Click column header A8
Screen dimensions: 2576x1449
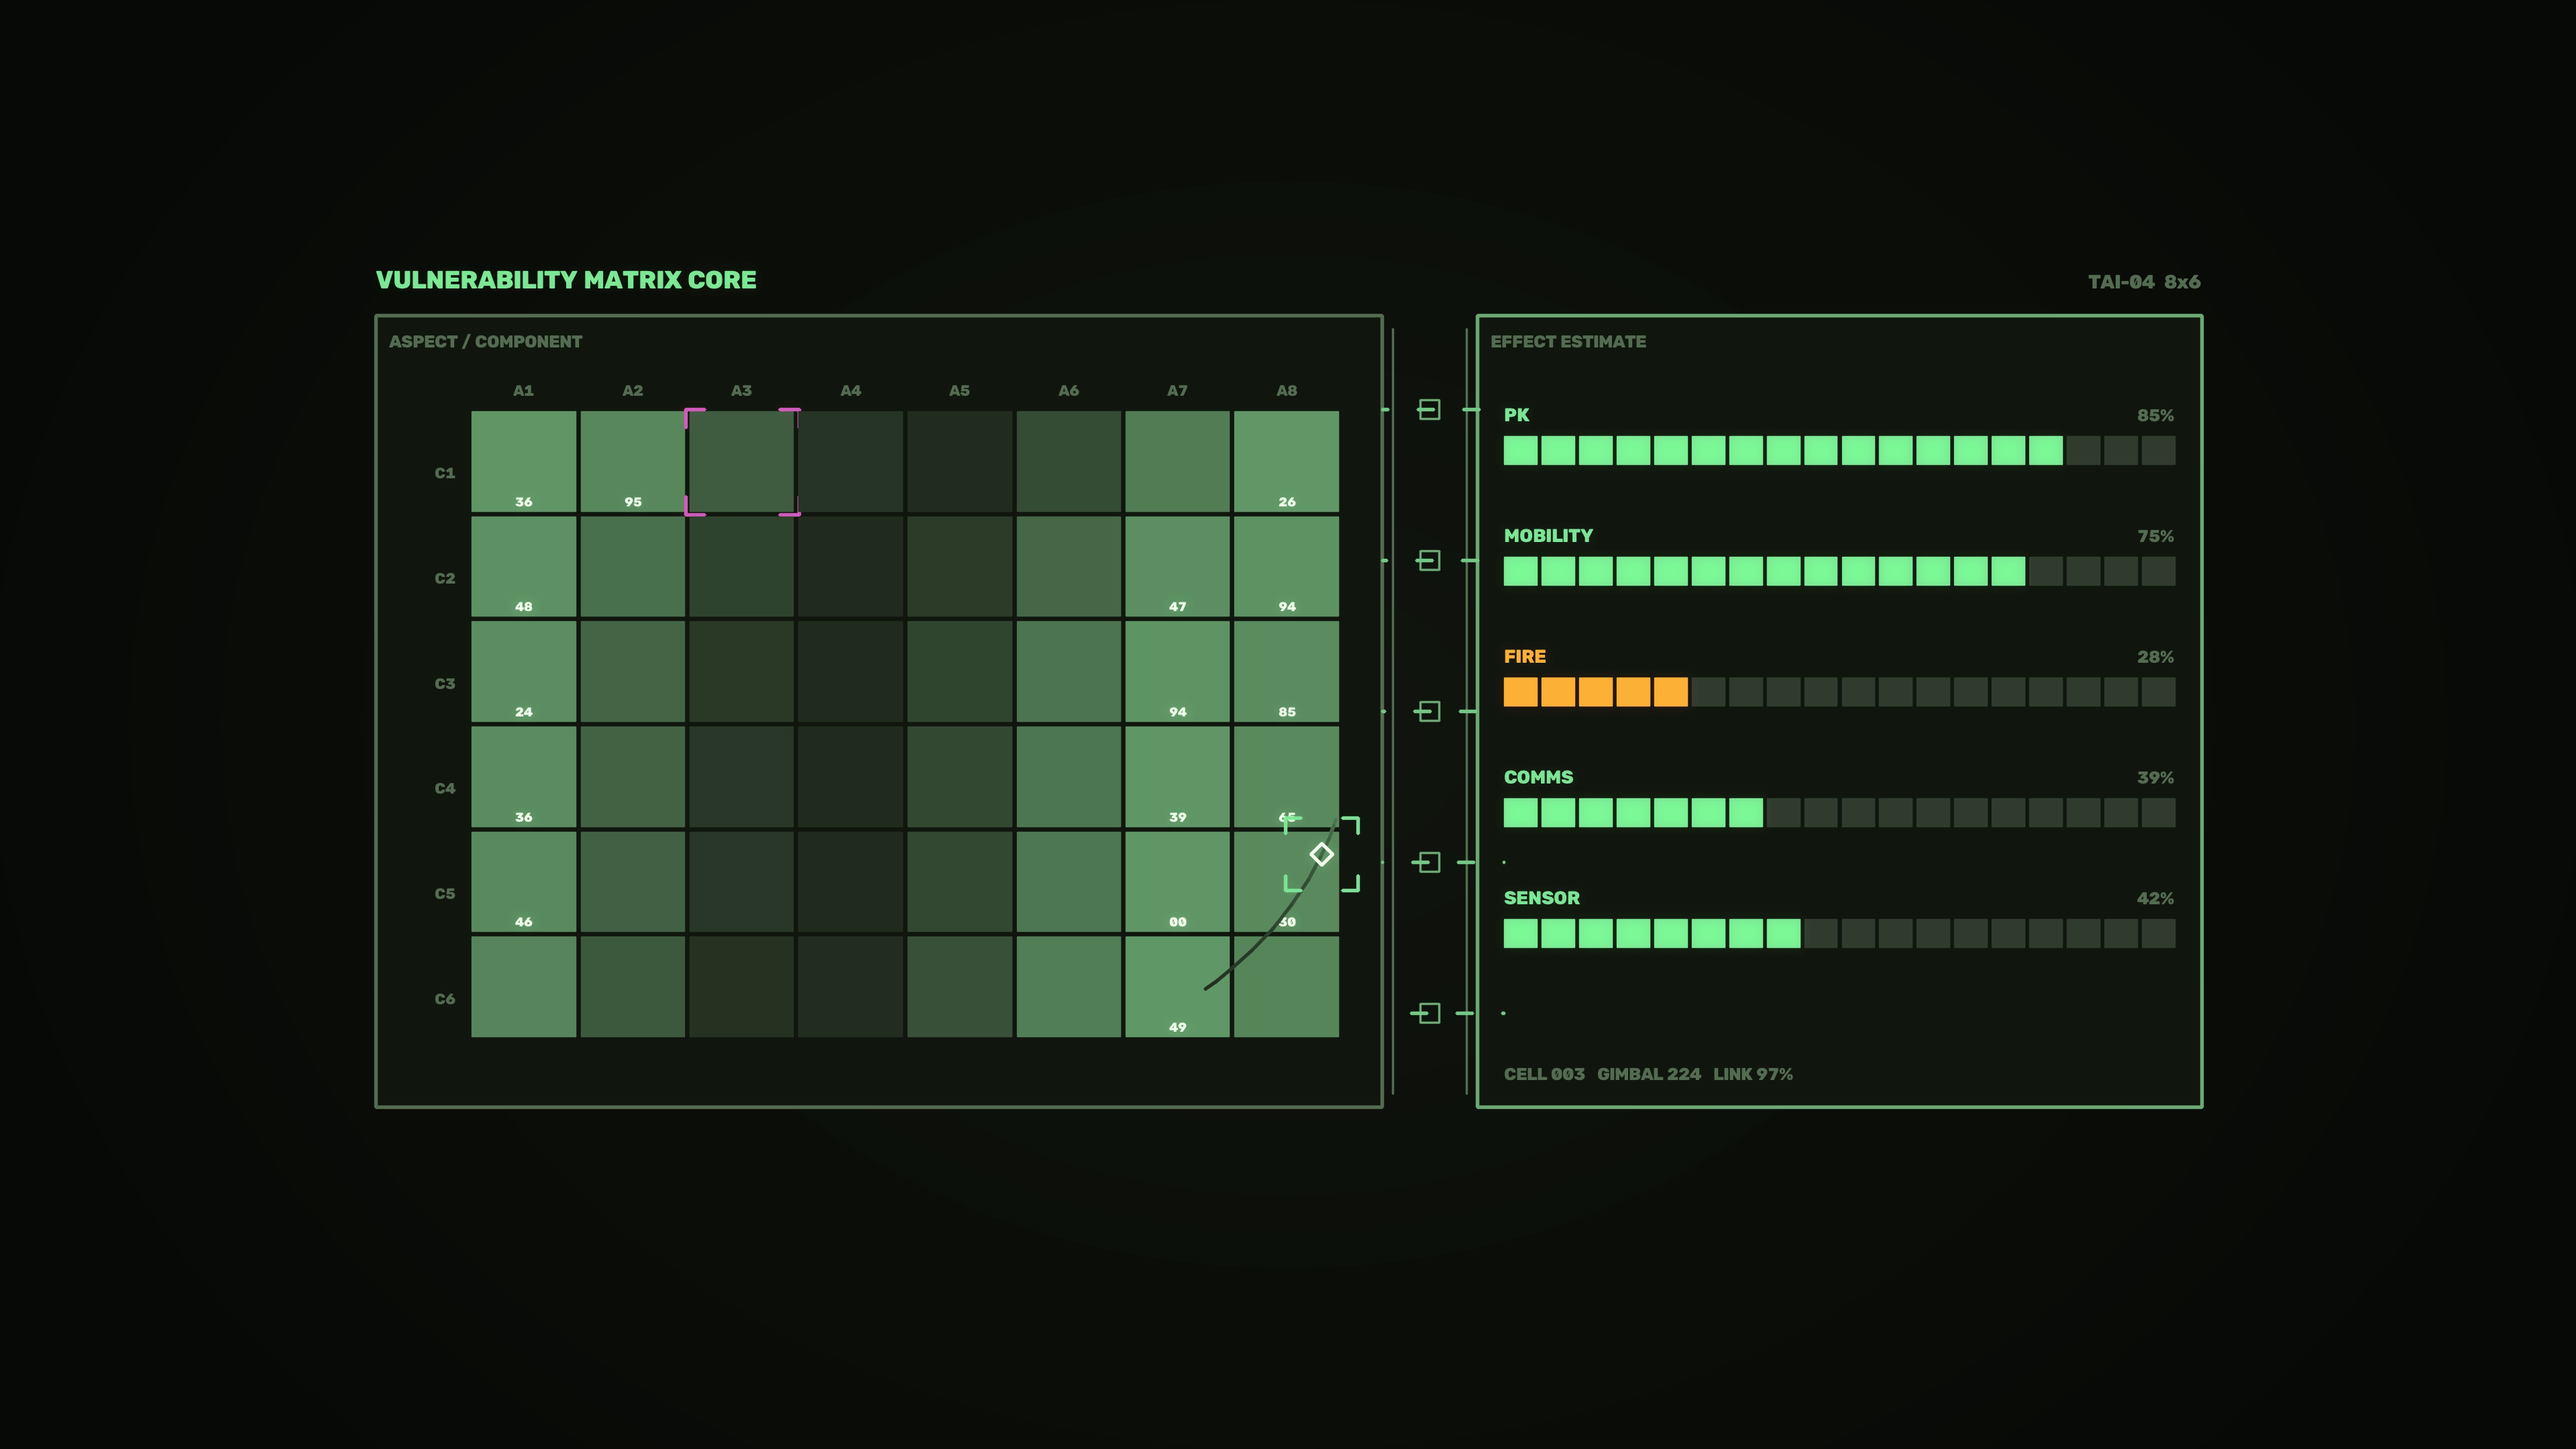pyautogui.click(x=1286, y=390)
